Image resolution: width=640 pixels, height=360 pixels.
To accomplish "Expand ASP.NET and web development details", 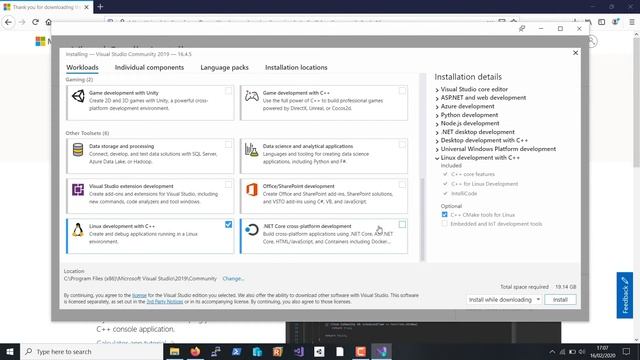I will point(437,98).
